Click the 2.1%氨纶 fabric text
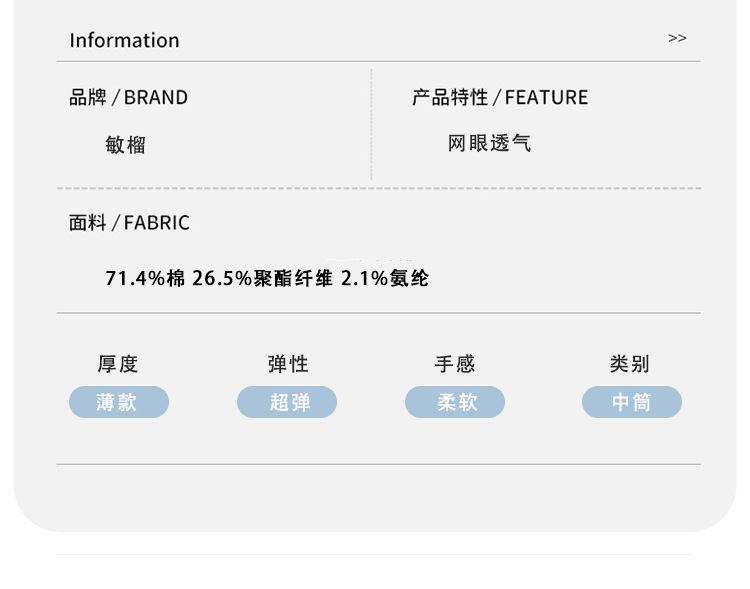The width and height of the screenshot is (750, 589). (385, 279)
